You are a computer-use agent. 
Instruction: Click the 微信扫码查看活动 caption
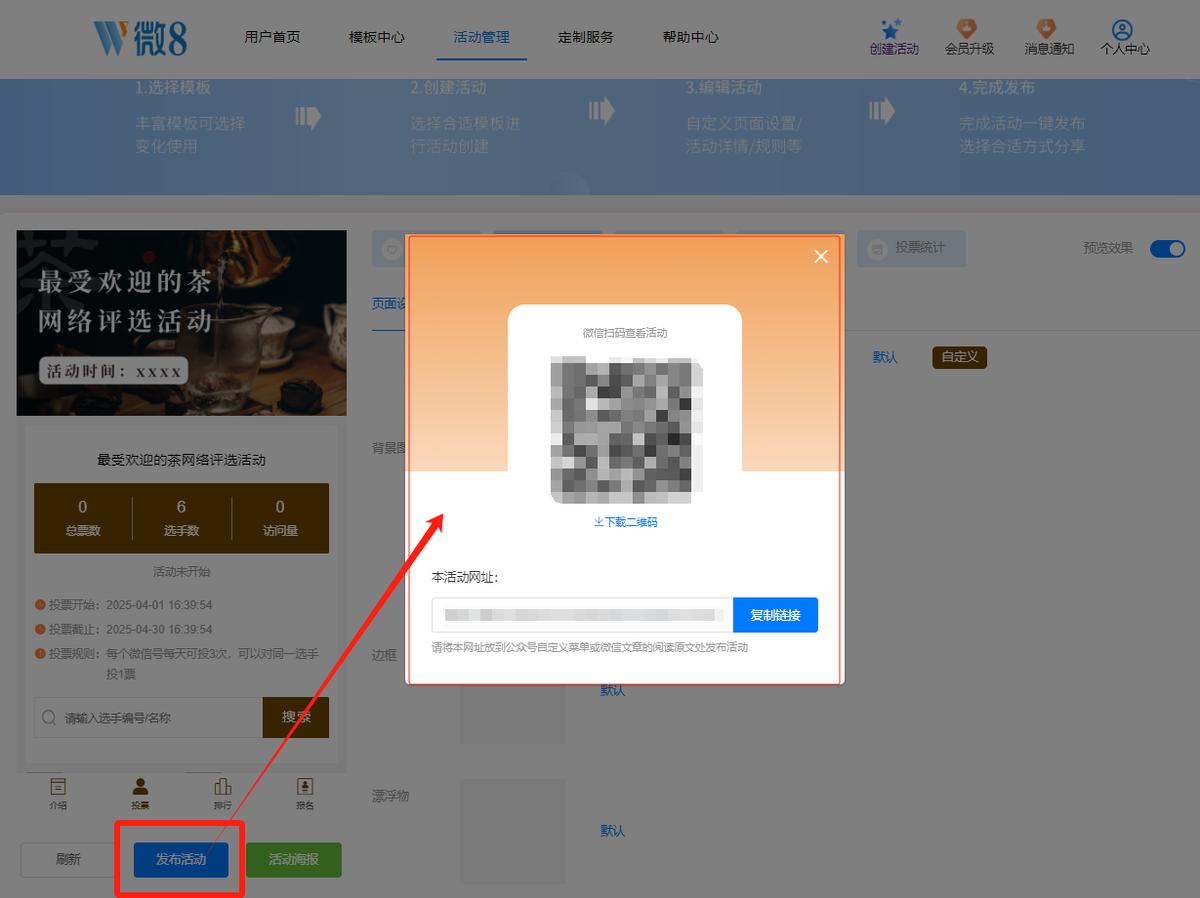click(625, 333)
